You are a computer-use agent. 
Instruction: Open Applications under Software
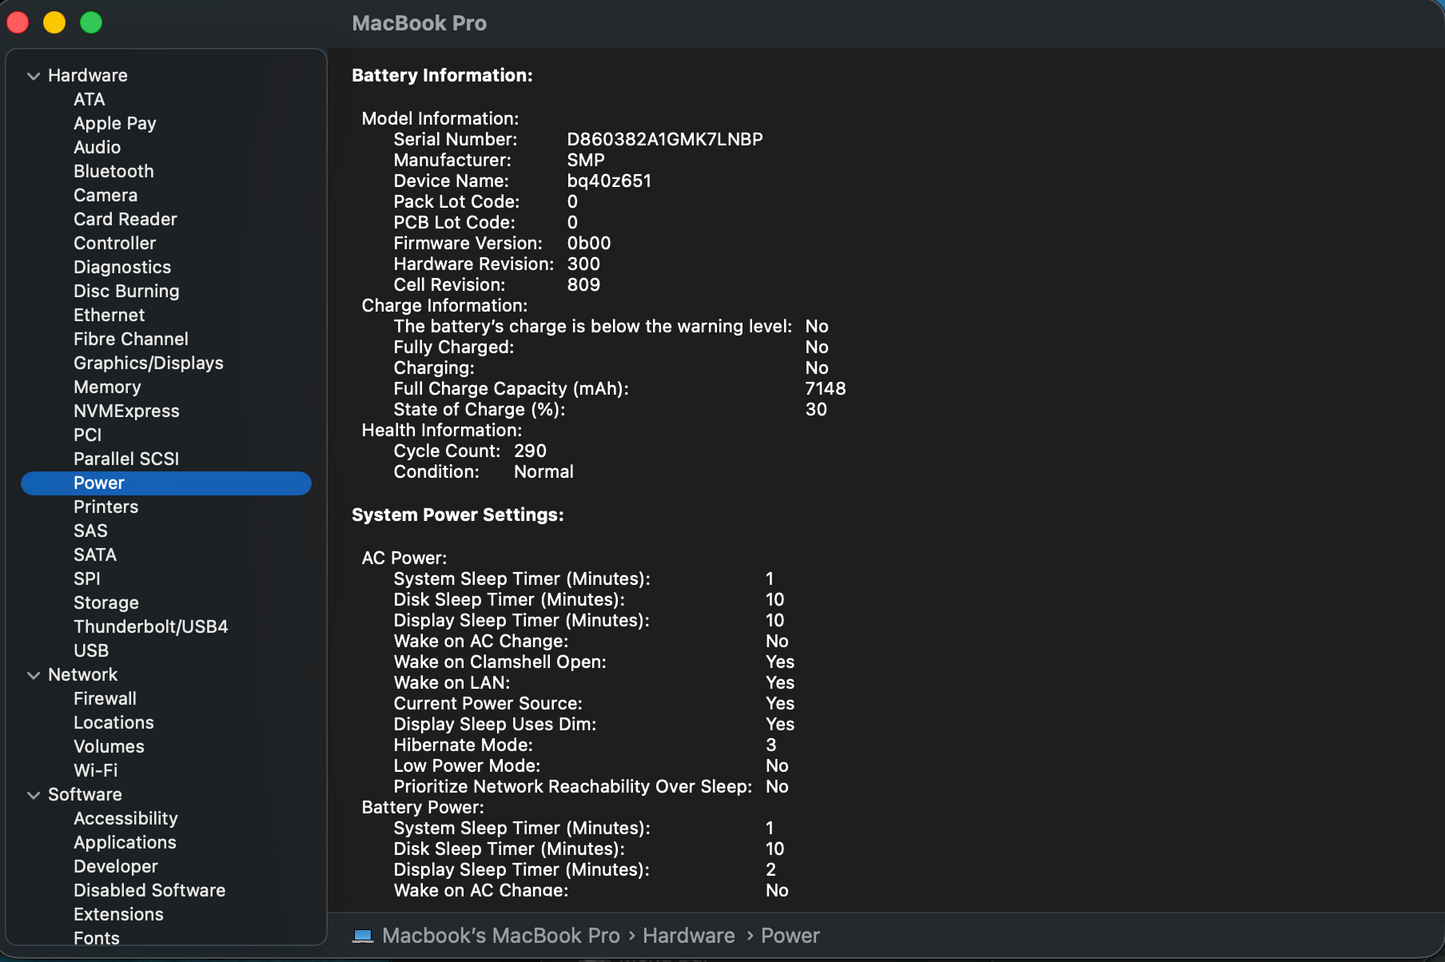[125, 843]
